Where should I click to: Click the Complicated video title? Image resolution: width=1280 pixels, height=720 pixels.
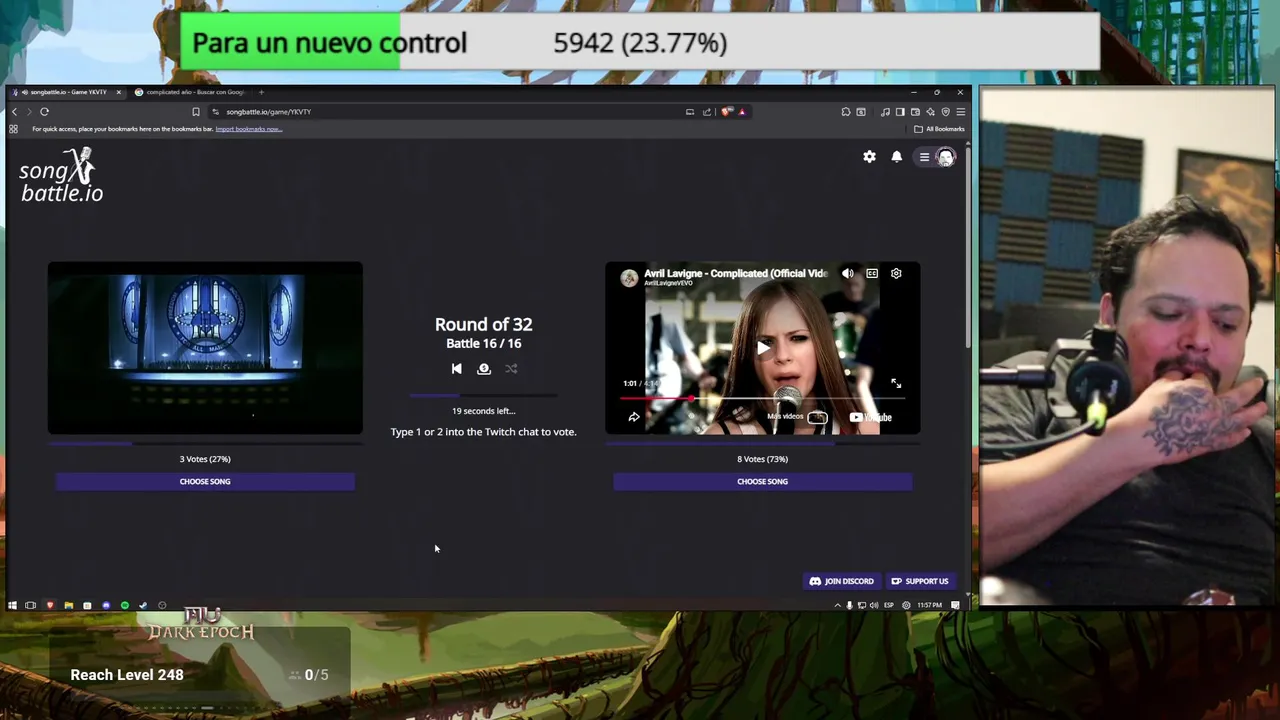point(736,273)
